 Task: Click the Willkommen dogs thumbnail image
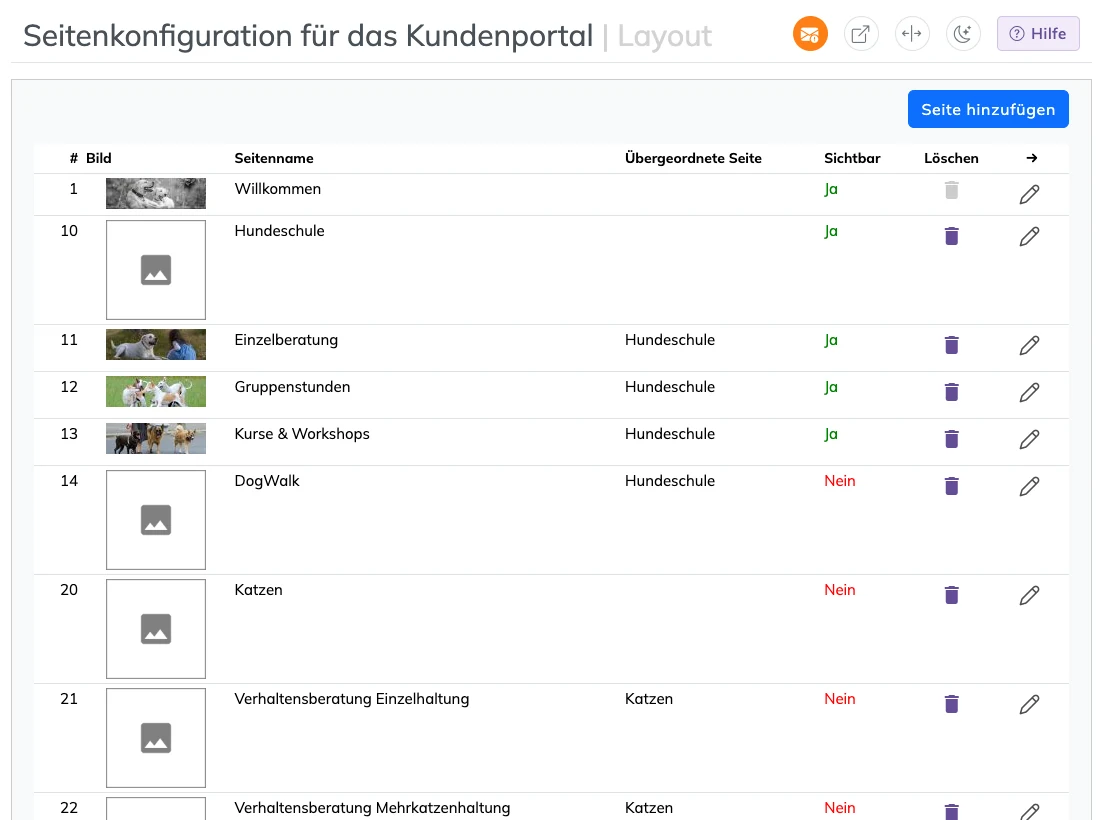tap(156, 194)
